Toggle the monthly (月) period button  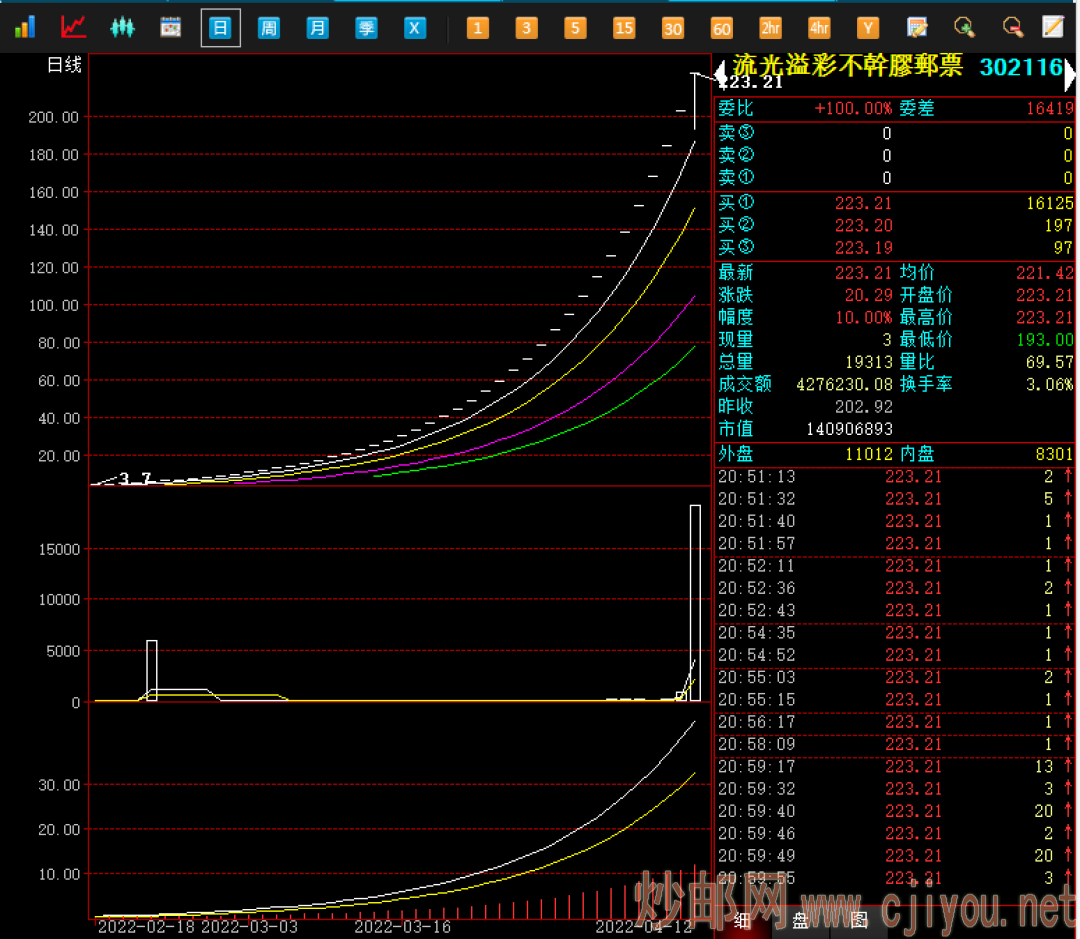(318, 27)
